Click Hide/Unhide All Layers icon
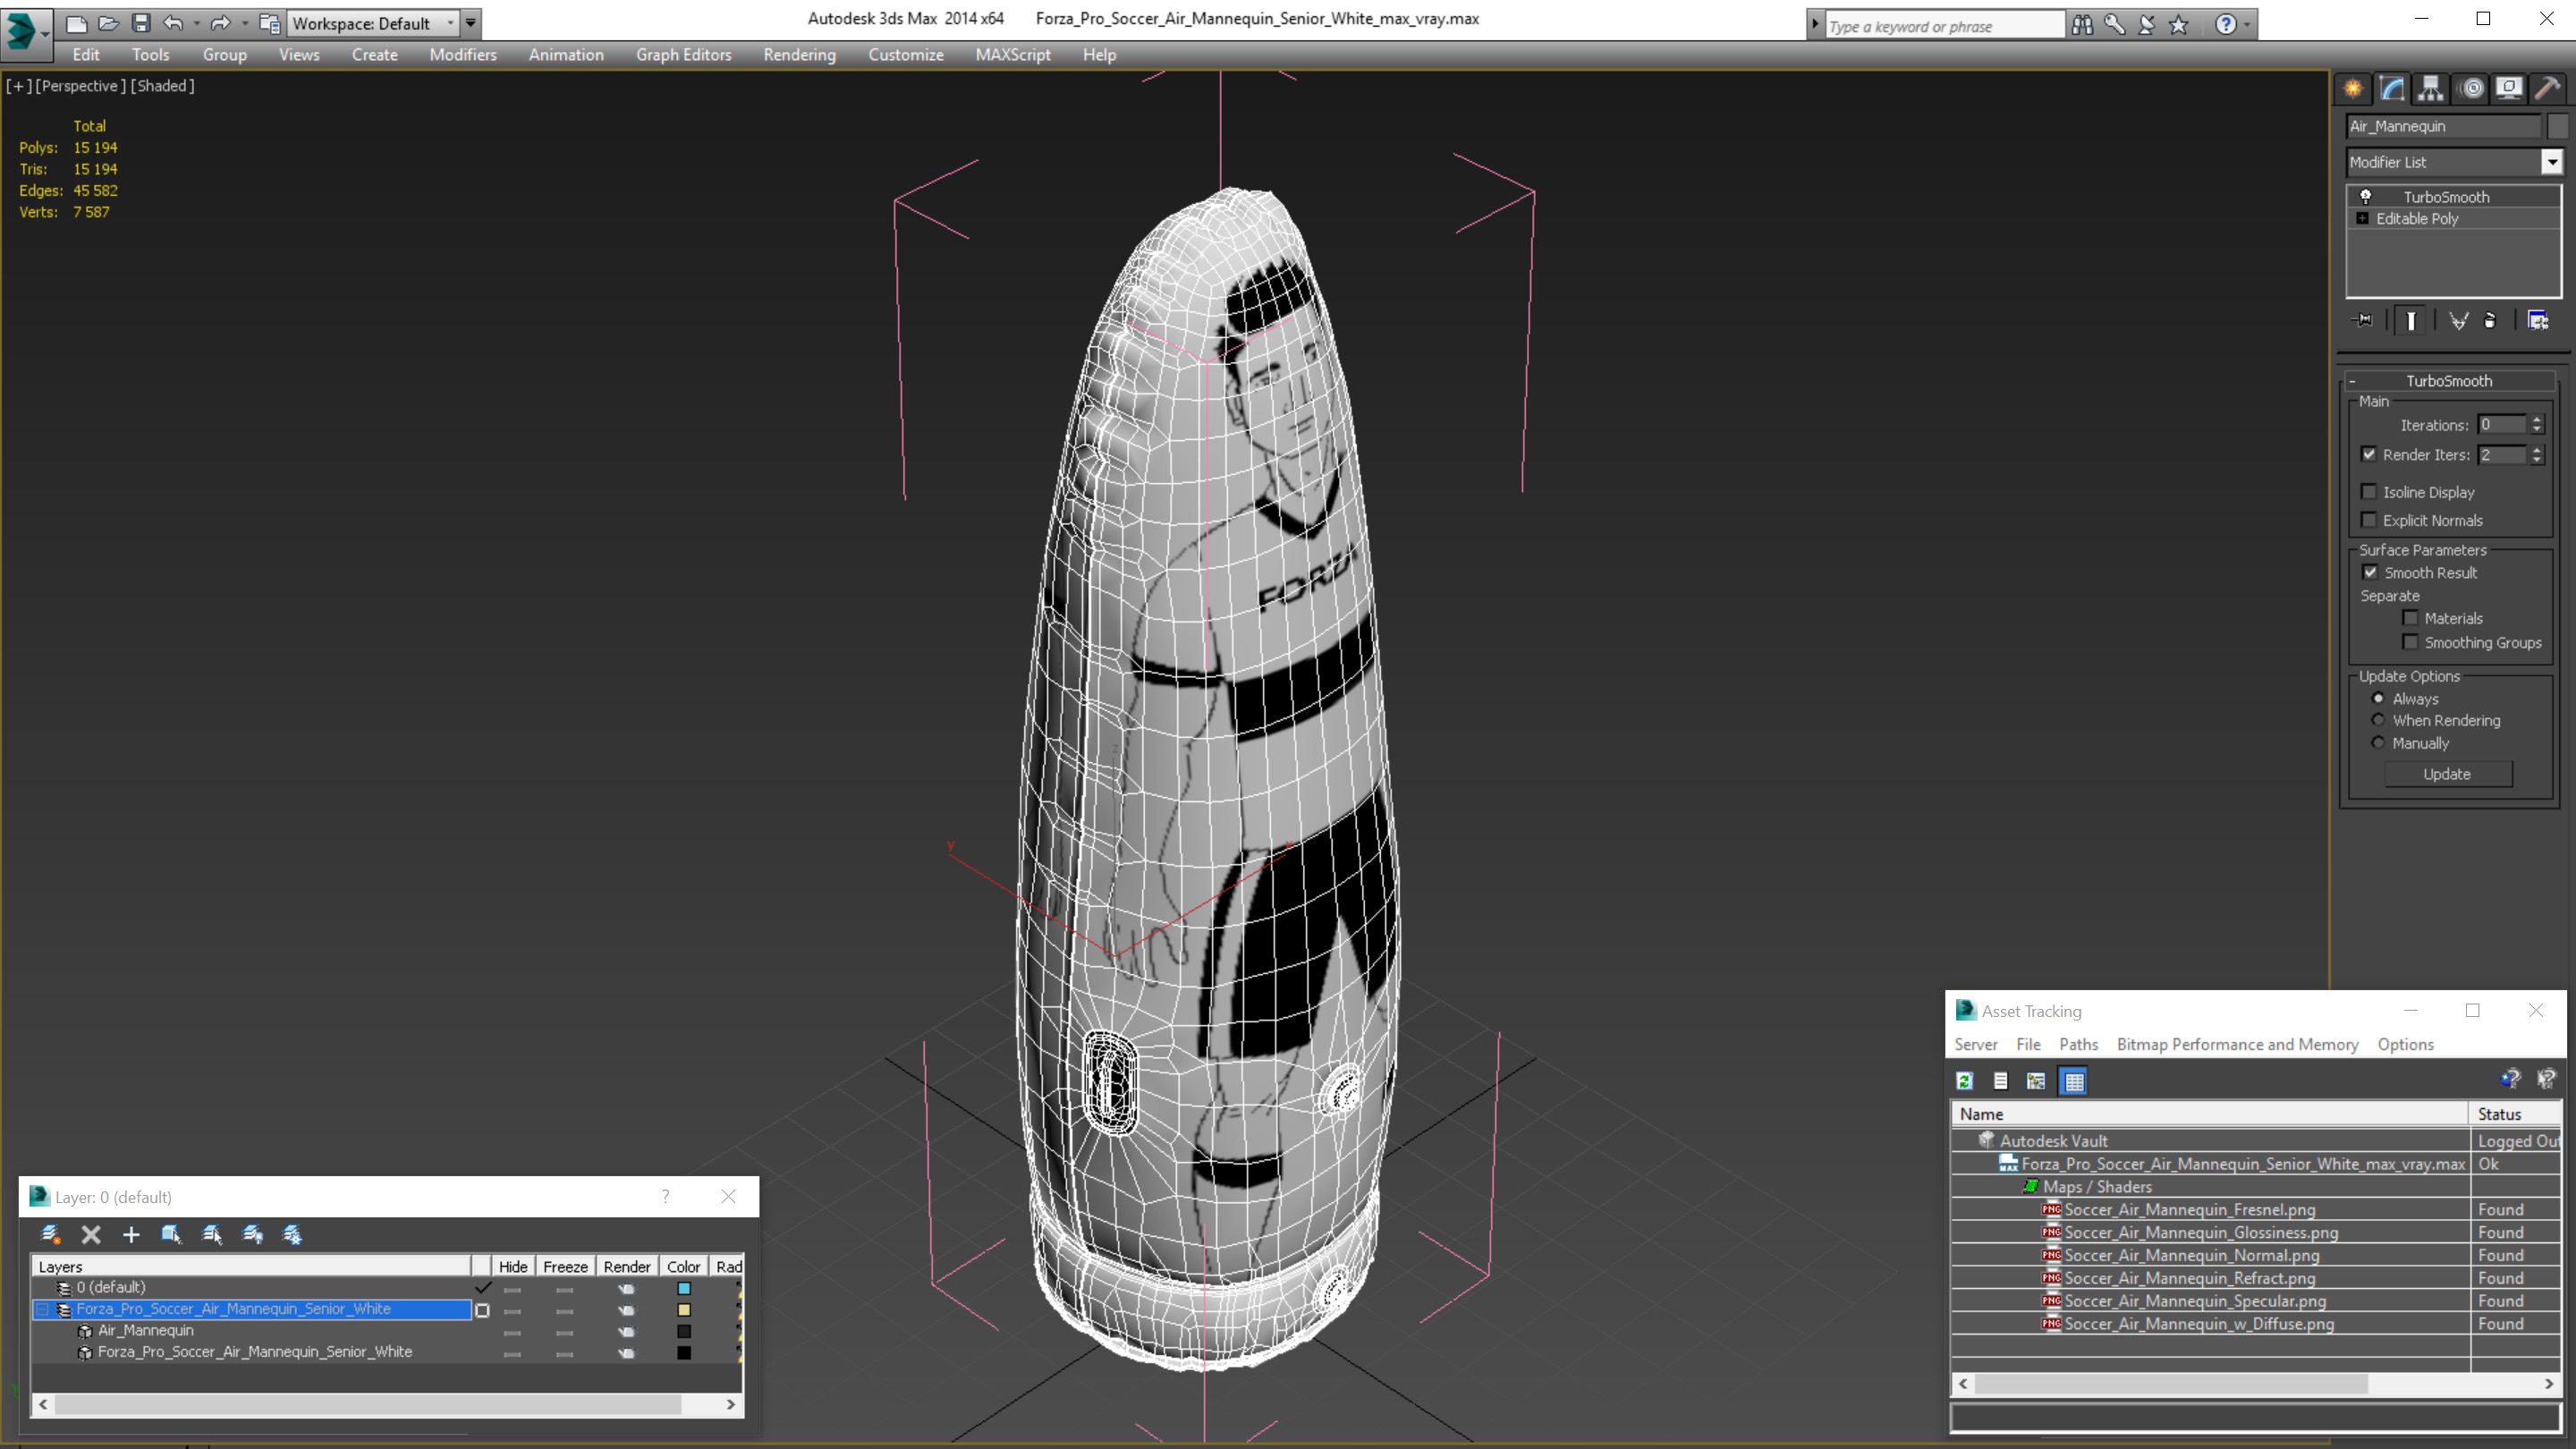This screenshot has width=2576, height=1449. click(252, 1235)
